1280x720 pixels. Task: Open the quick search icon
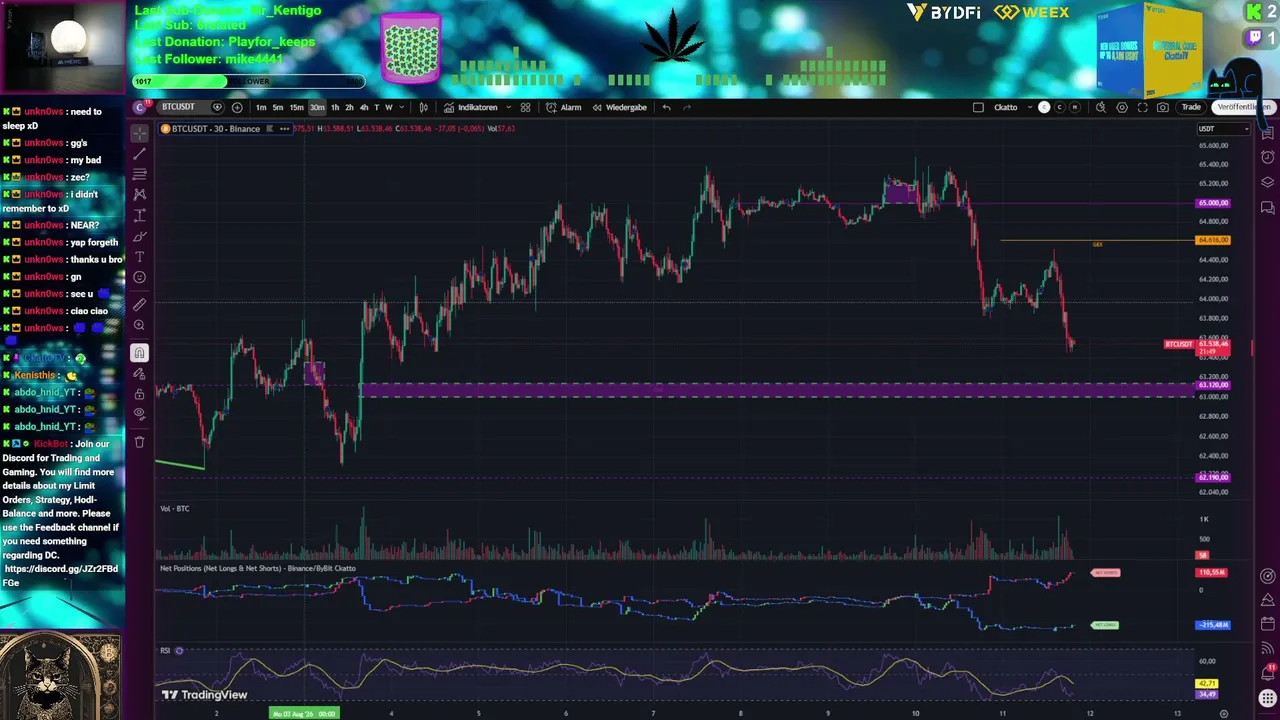[x=1101, y=107]
